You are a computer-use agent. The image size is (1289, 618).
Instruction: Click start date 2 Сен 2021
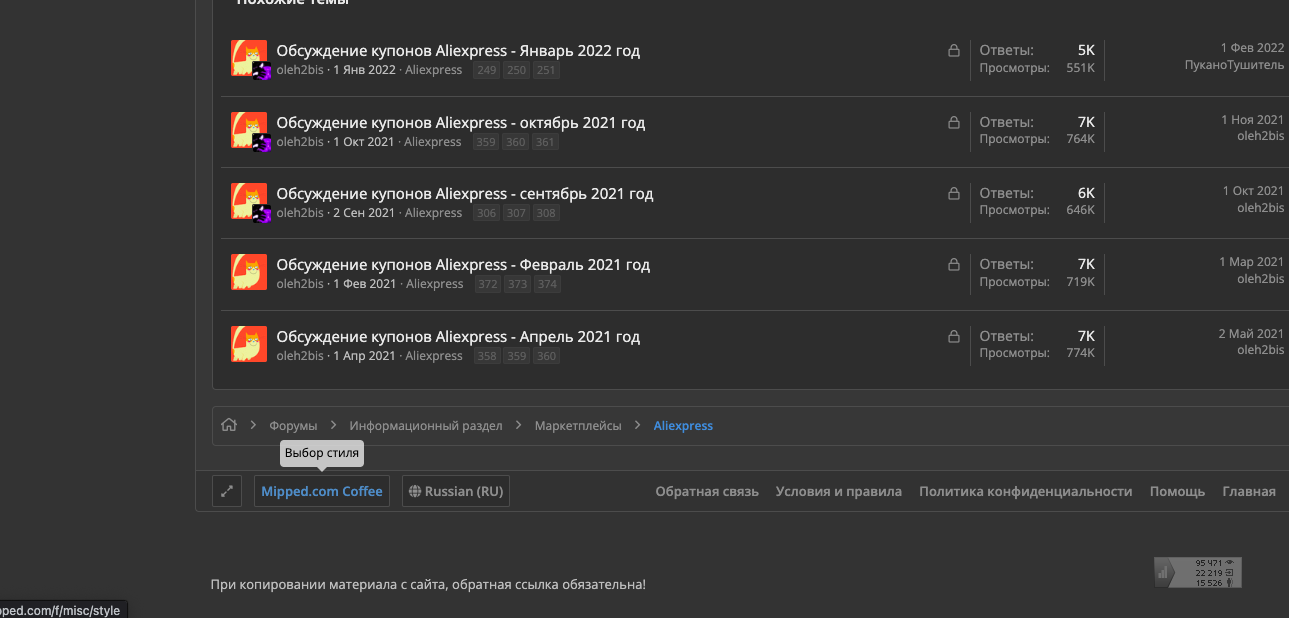click(x=364, y=213)
